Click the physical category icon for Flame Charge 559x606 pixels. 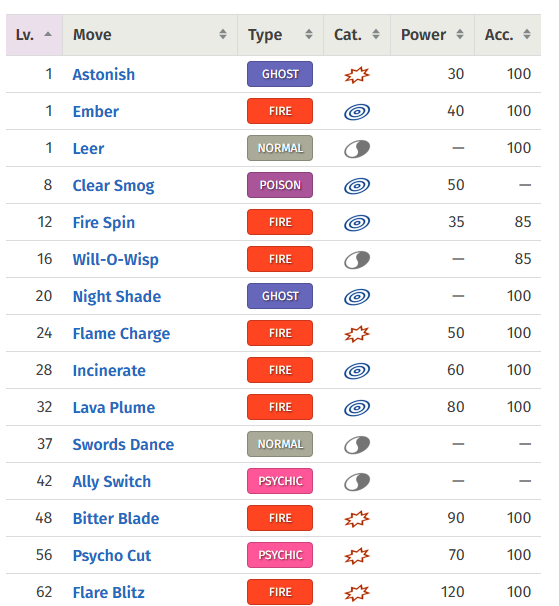tap(357, 334)
